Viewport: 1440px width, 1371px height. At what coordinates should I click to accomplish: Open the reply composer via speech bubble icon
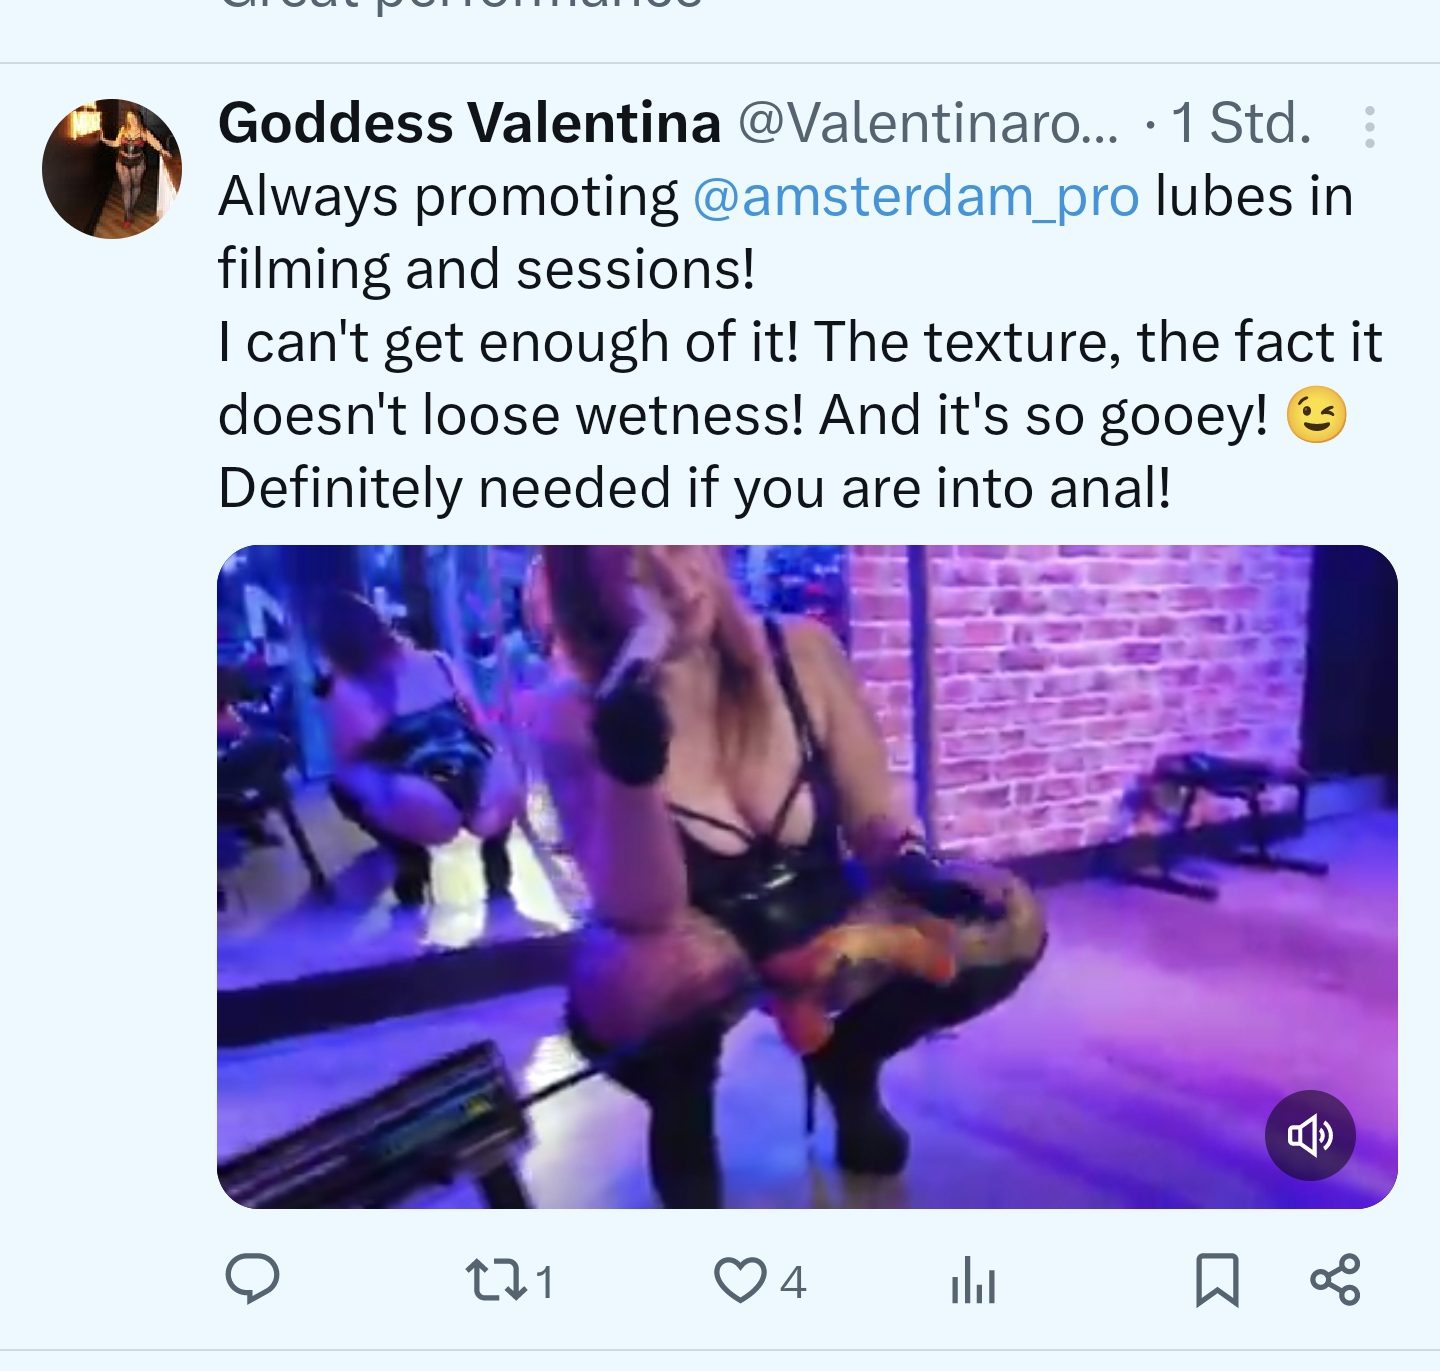tap(252, 1279)
